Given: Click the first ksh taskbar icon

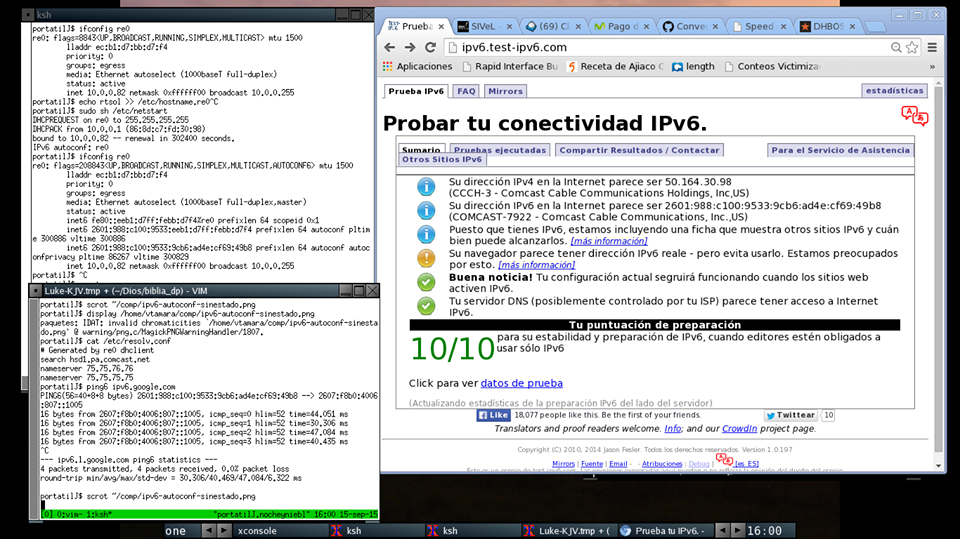Looking at the screenshot, I should 336,530.
